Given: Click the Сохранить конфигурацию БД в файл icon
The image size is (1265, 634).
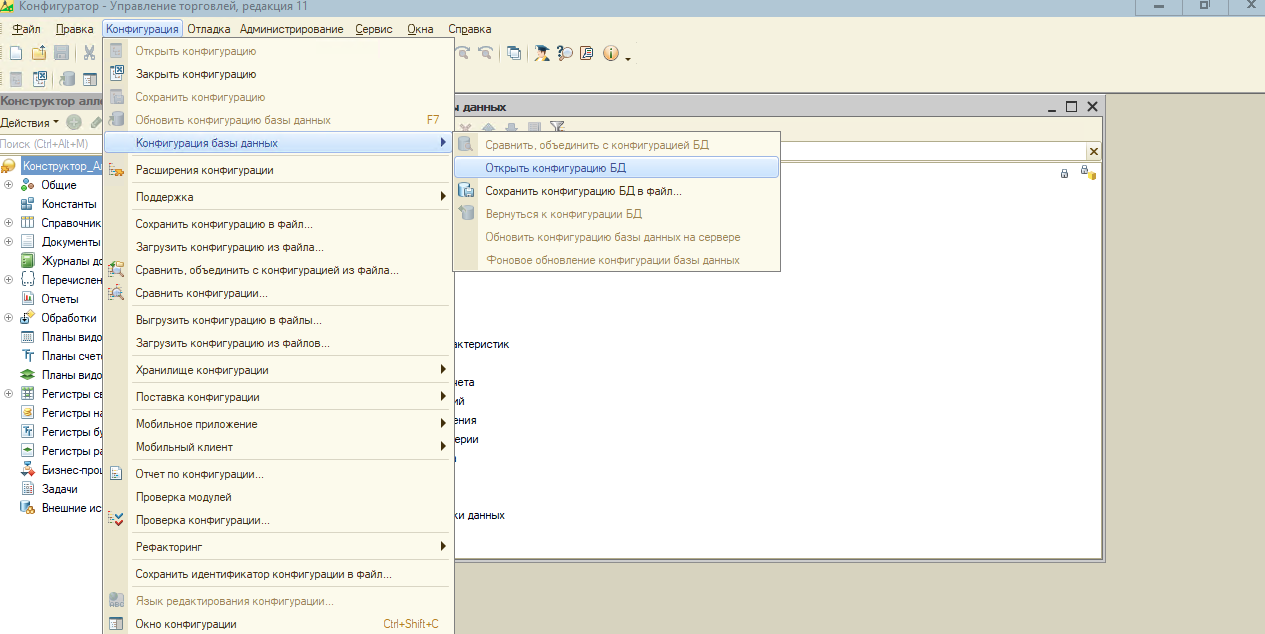Looking at the screenshot, I should pyautogui.click(x=466, y=191).
